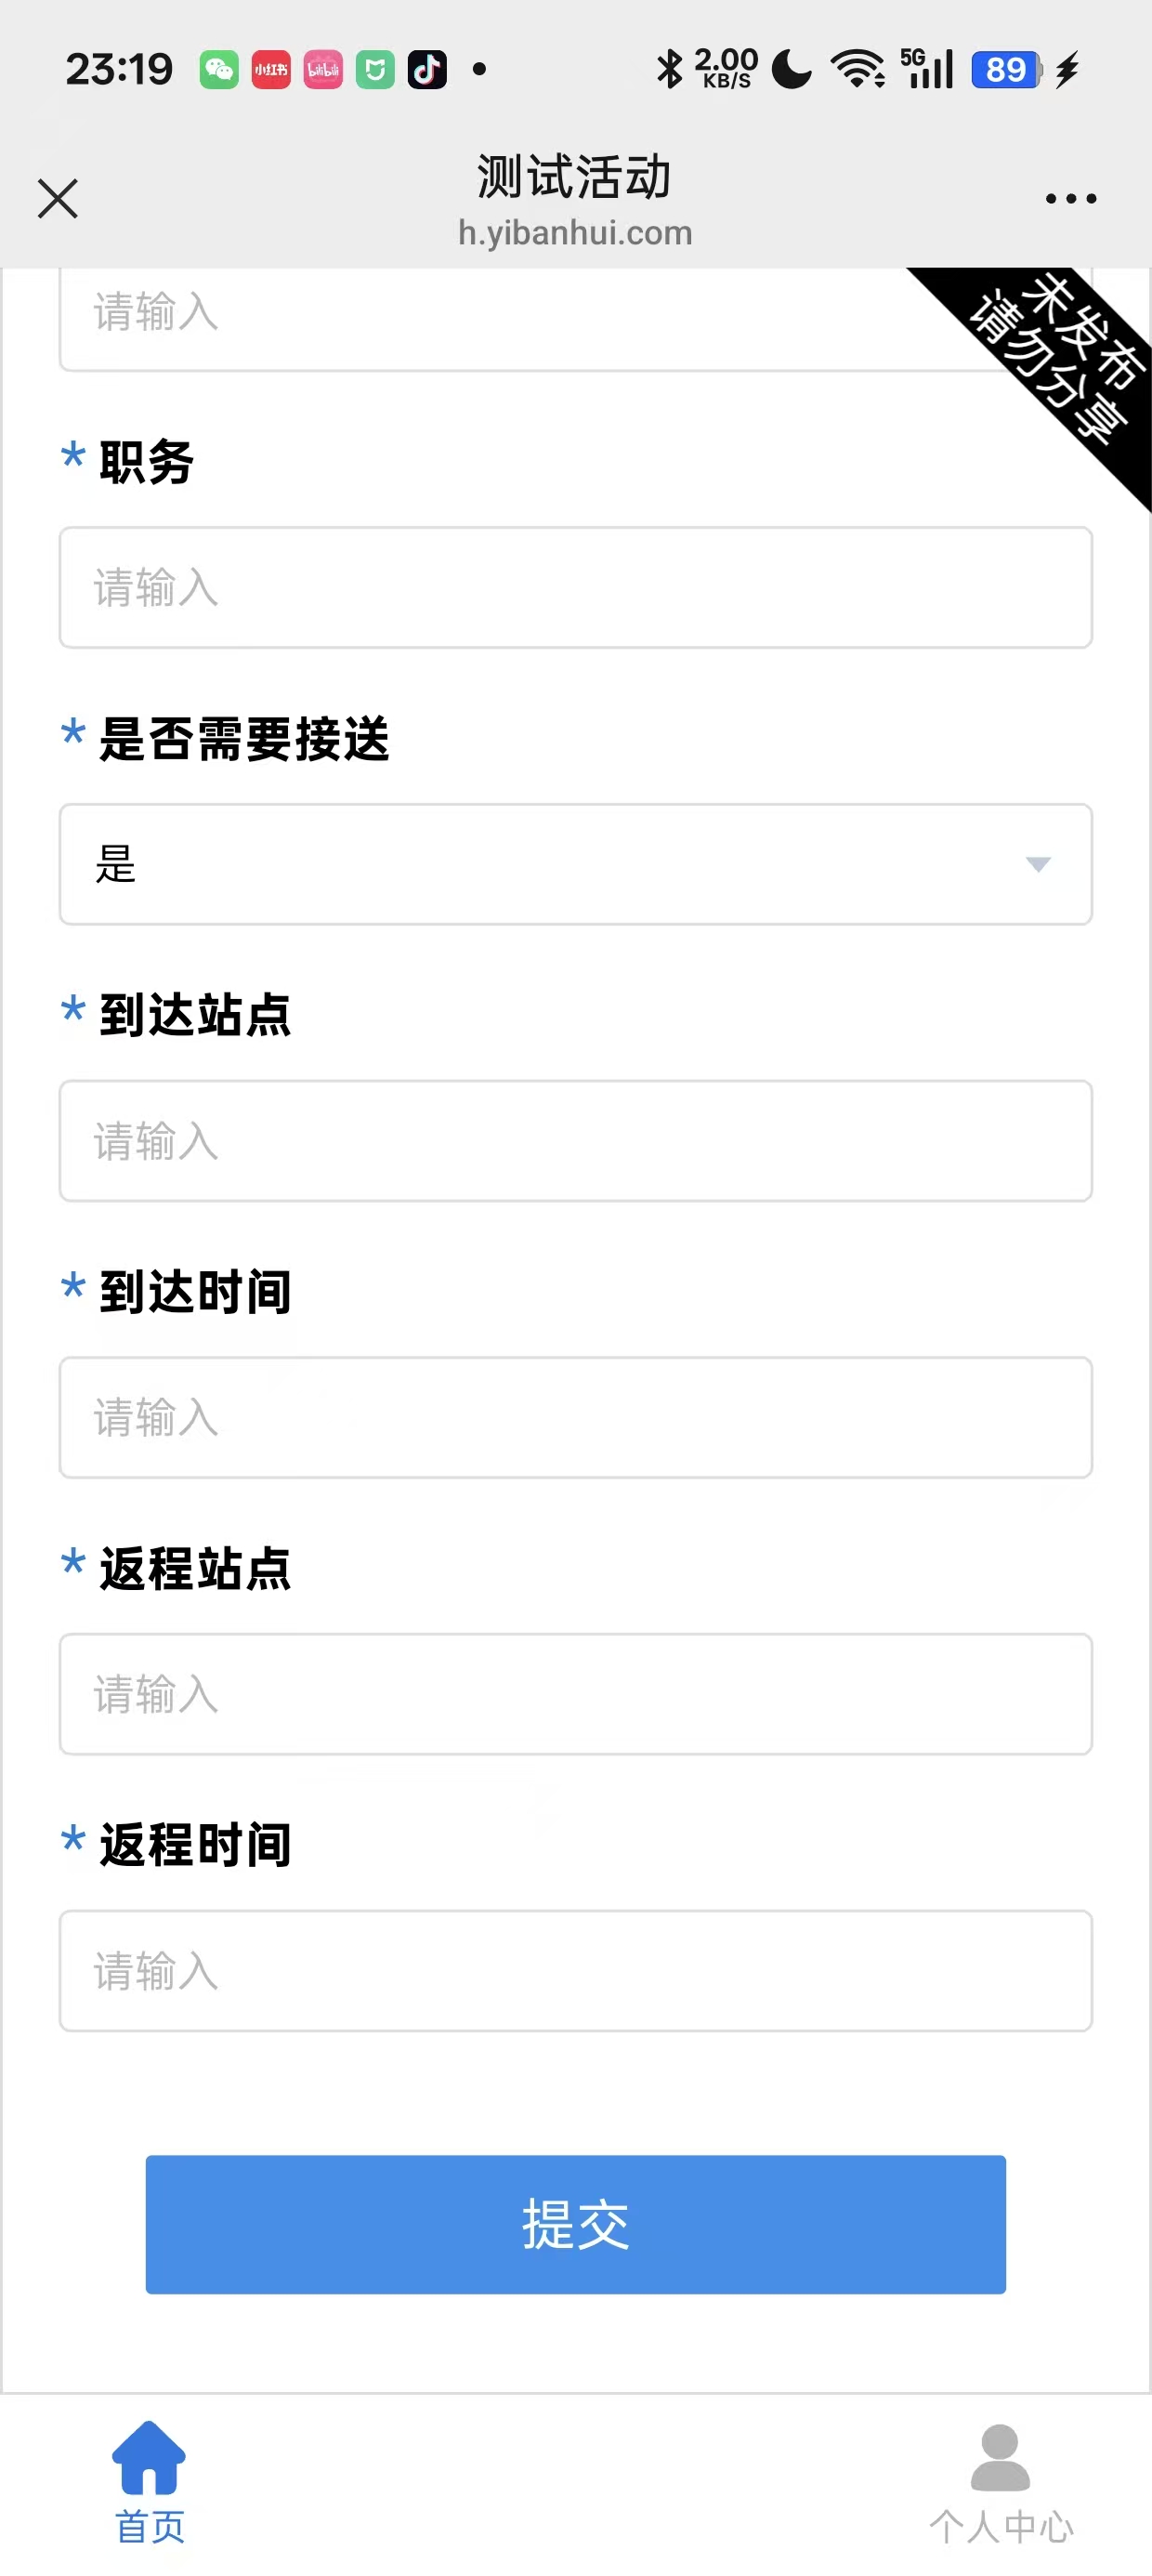1152x2576 pixels.
Task: Focus the 职务 input field
Action: pyautogui.click(x=575, y=588)
